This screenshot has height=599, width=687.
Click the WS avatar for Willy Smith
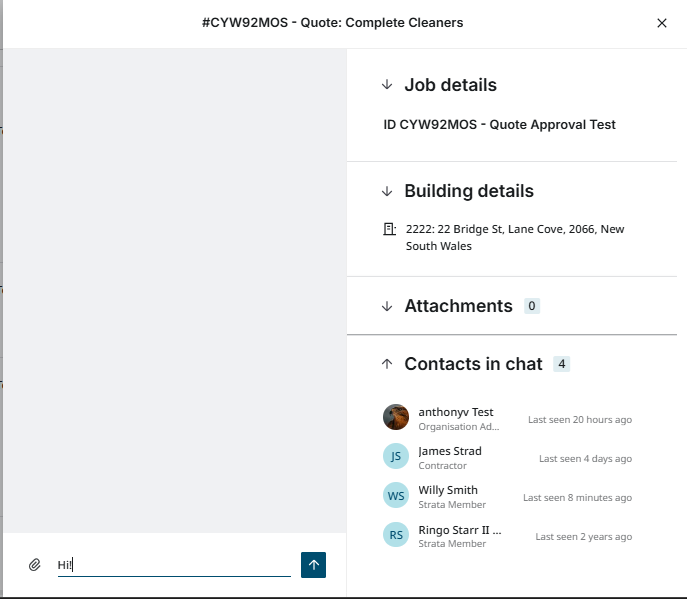click(x=396, y=496)
